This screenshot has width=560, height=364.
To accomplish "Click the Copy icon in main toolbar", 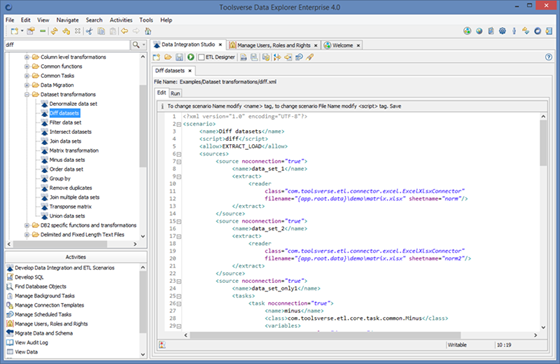I will click(101, 31).
